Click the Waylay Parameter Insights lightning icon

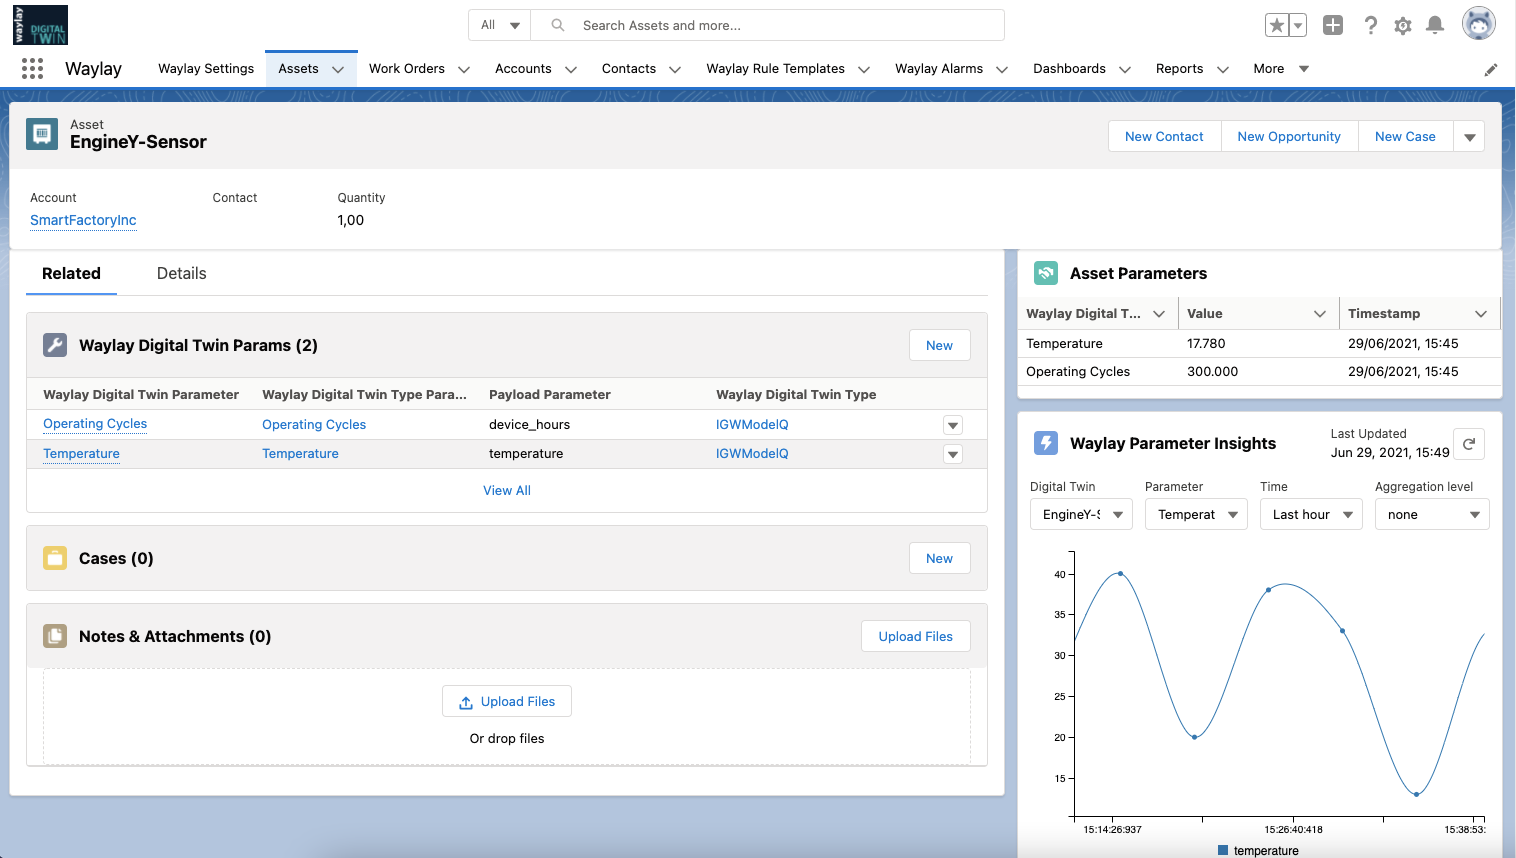1046,443
